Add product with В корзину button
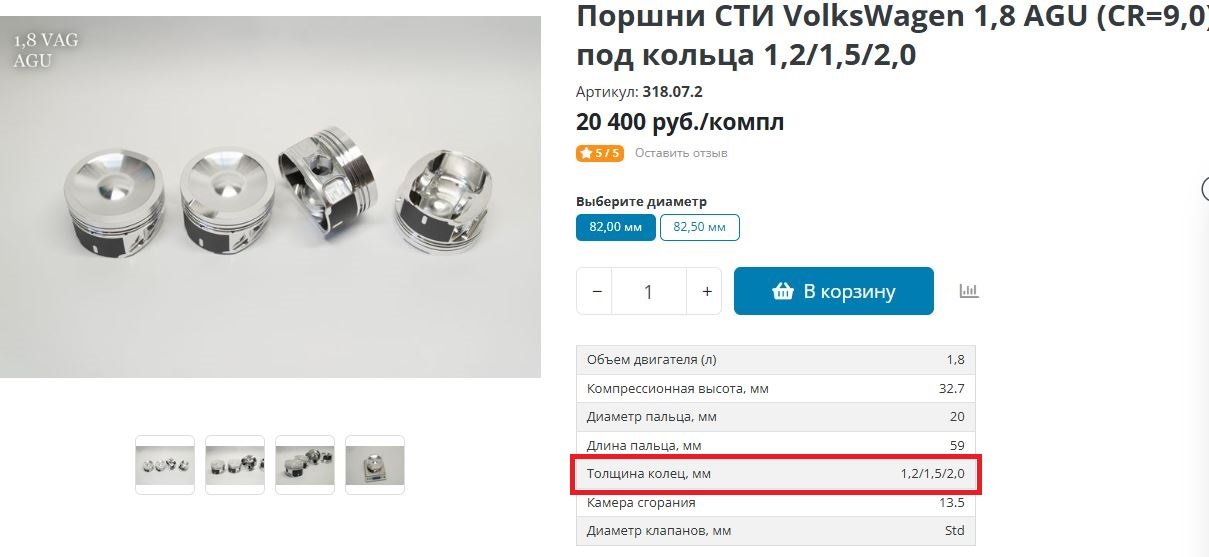 click(834, 291)
